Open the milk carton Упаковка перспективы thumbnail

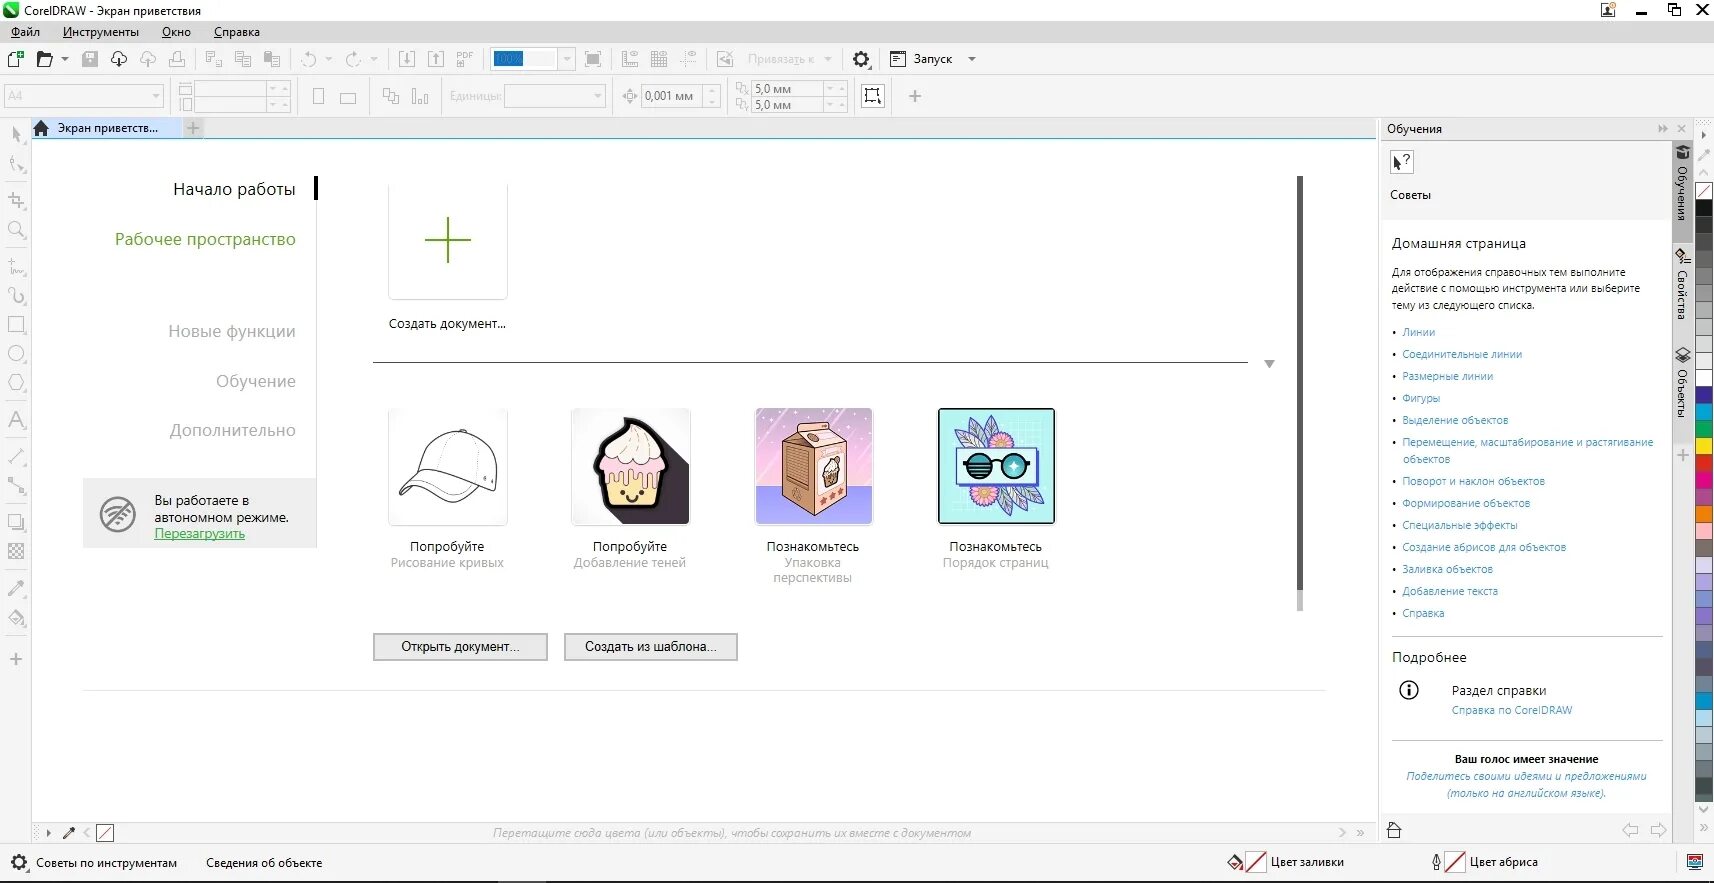click(x=814, y=466)
